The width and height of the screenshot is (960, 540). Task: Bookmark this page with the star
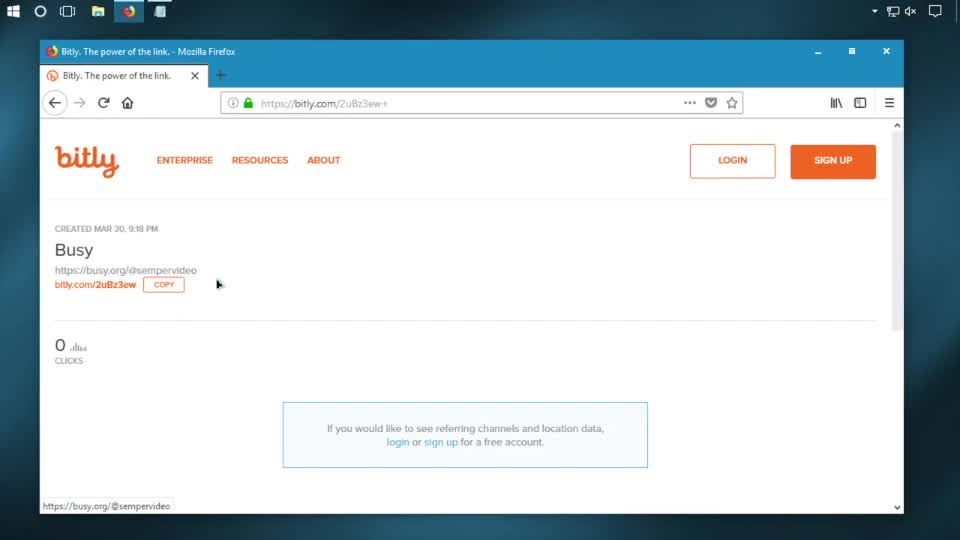pos(732,103)
